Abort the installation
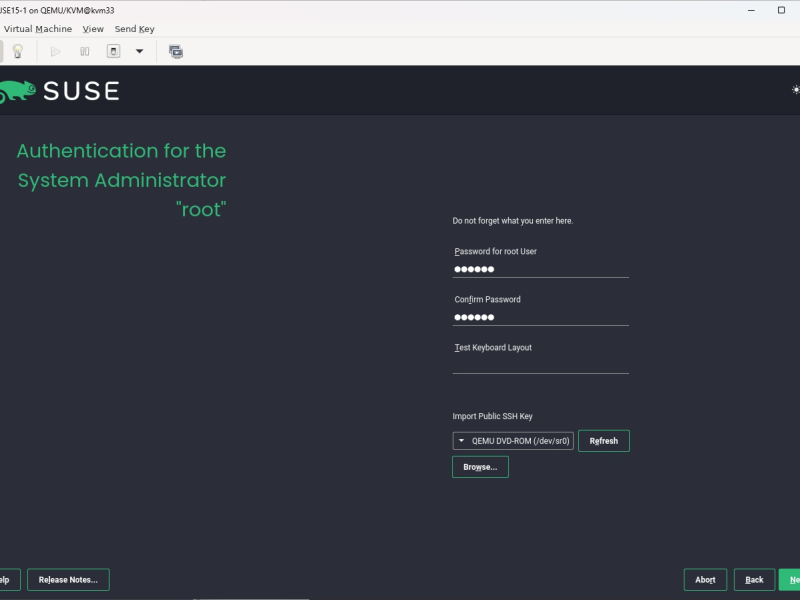Image resolution: width=800 pixels, height=600 pixels. point(705,580)
